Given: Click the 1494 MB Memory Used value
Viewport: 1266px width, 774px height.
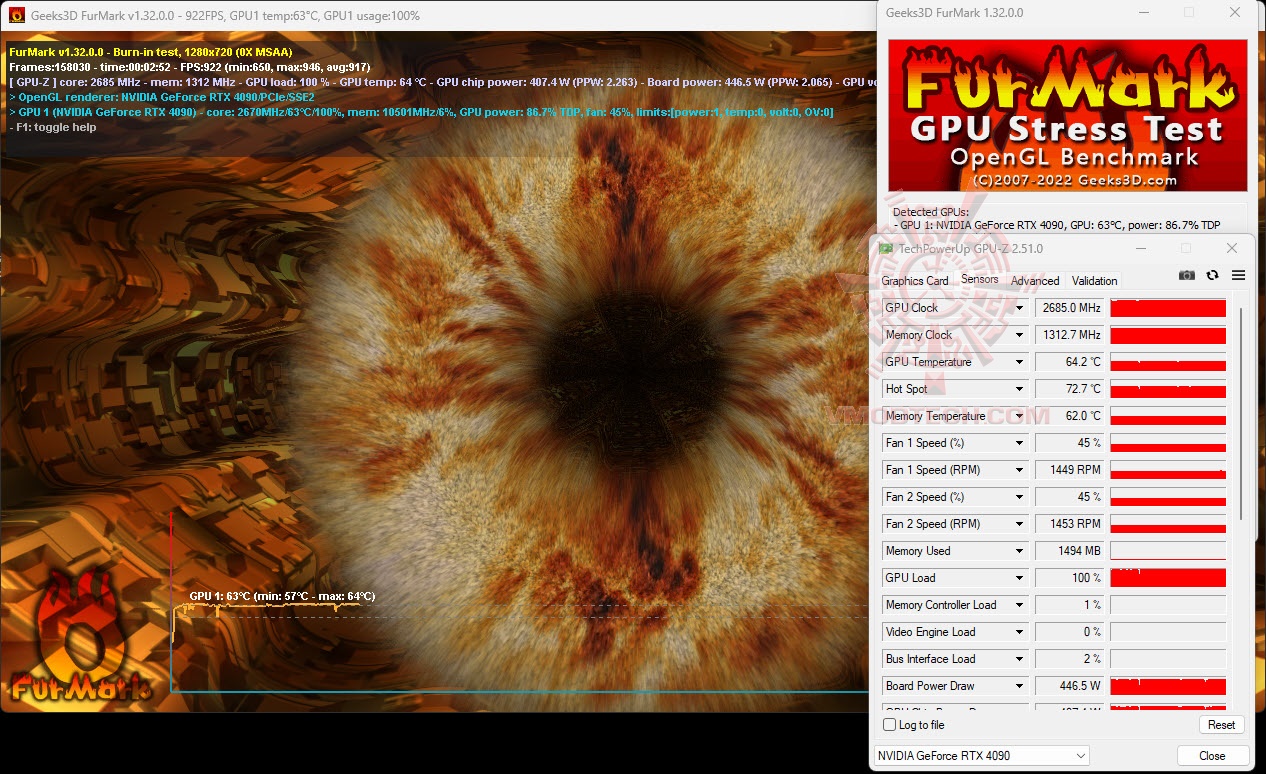Looking at the screenshot, I should [1070, 551].
